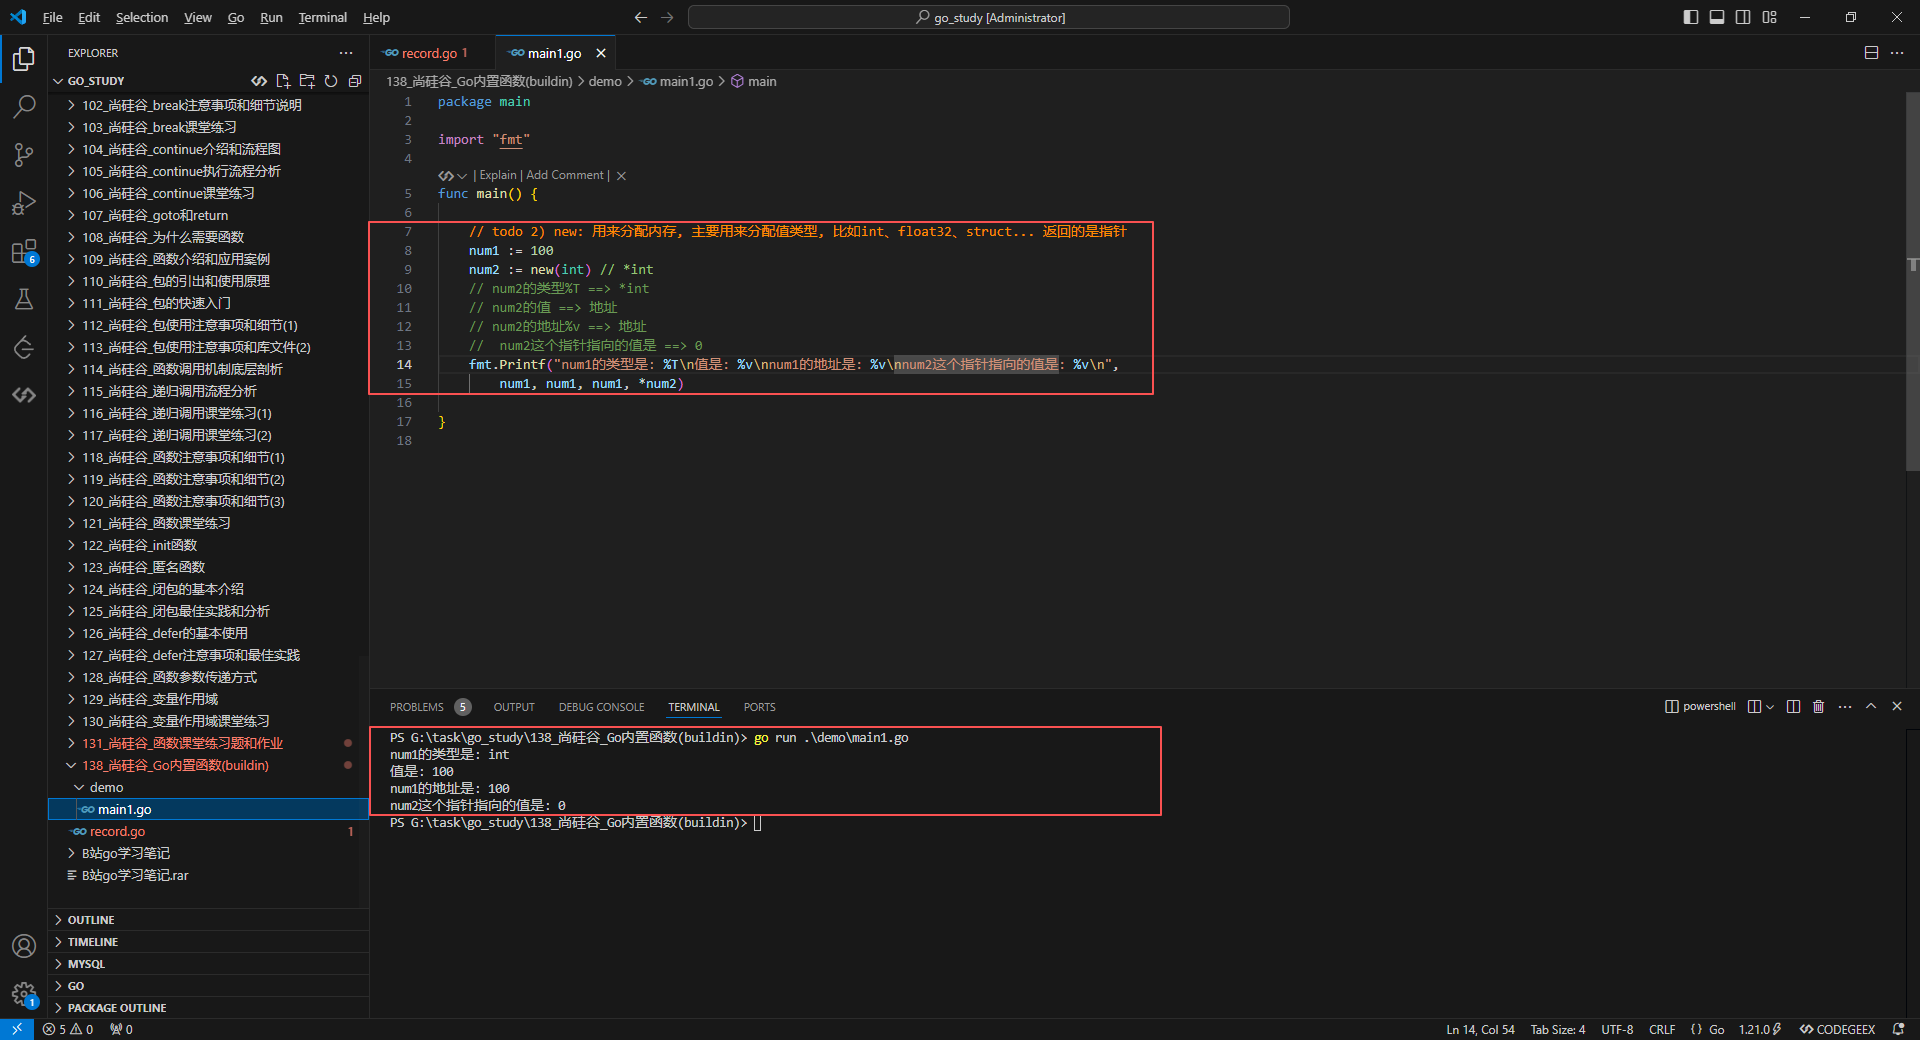Viewport: 1920px width, 1040px height.
Task: Click Tab Size: 4 indentation setting
Action: pos(1557,1029)
